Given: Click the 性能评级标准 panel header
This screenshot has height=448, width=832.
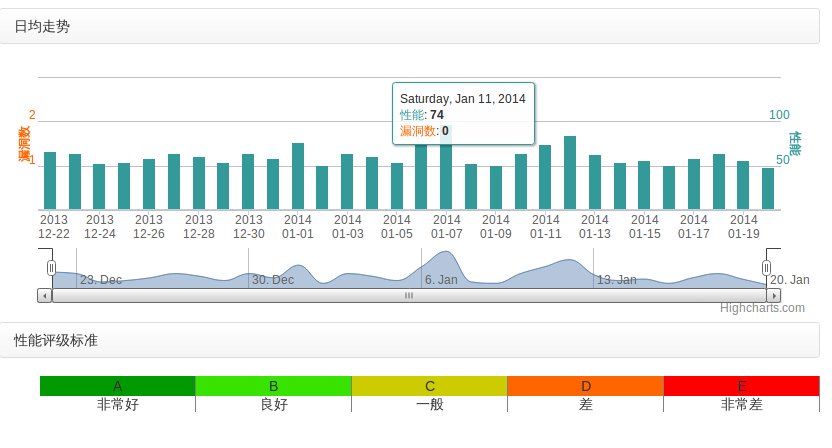Looking at the screenshot, I should point(410,340).
